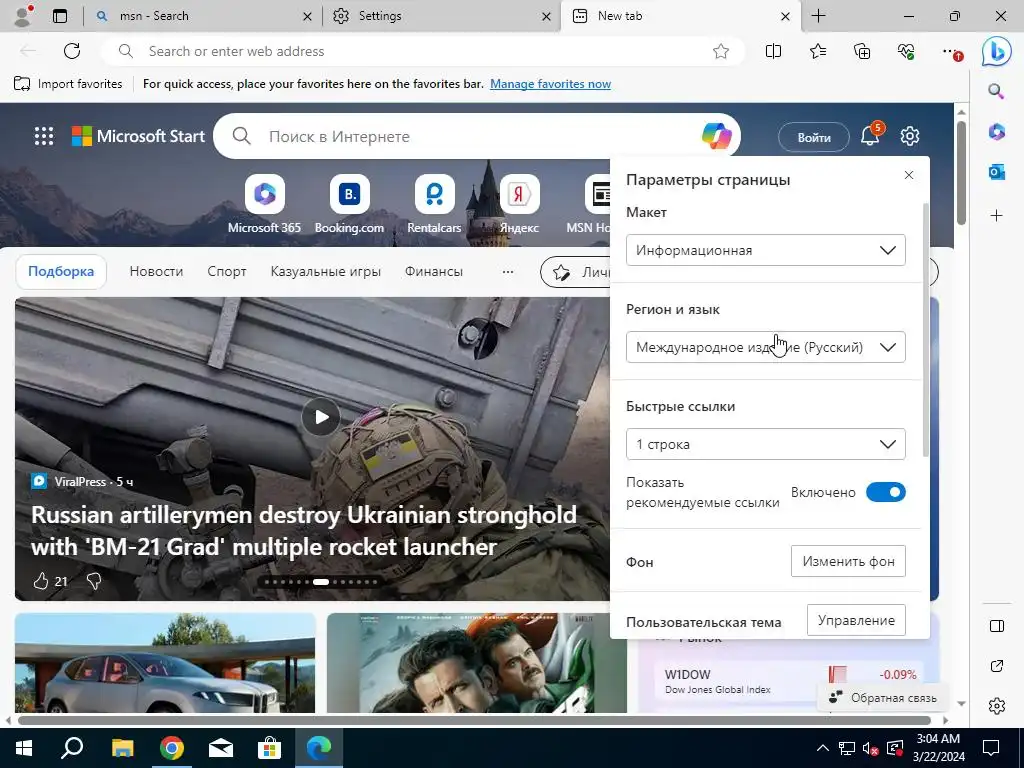Add an app to sidebar plus icon

click(997, 216)
